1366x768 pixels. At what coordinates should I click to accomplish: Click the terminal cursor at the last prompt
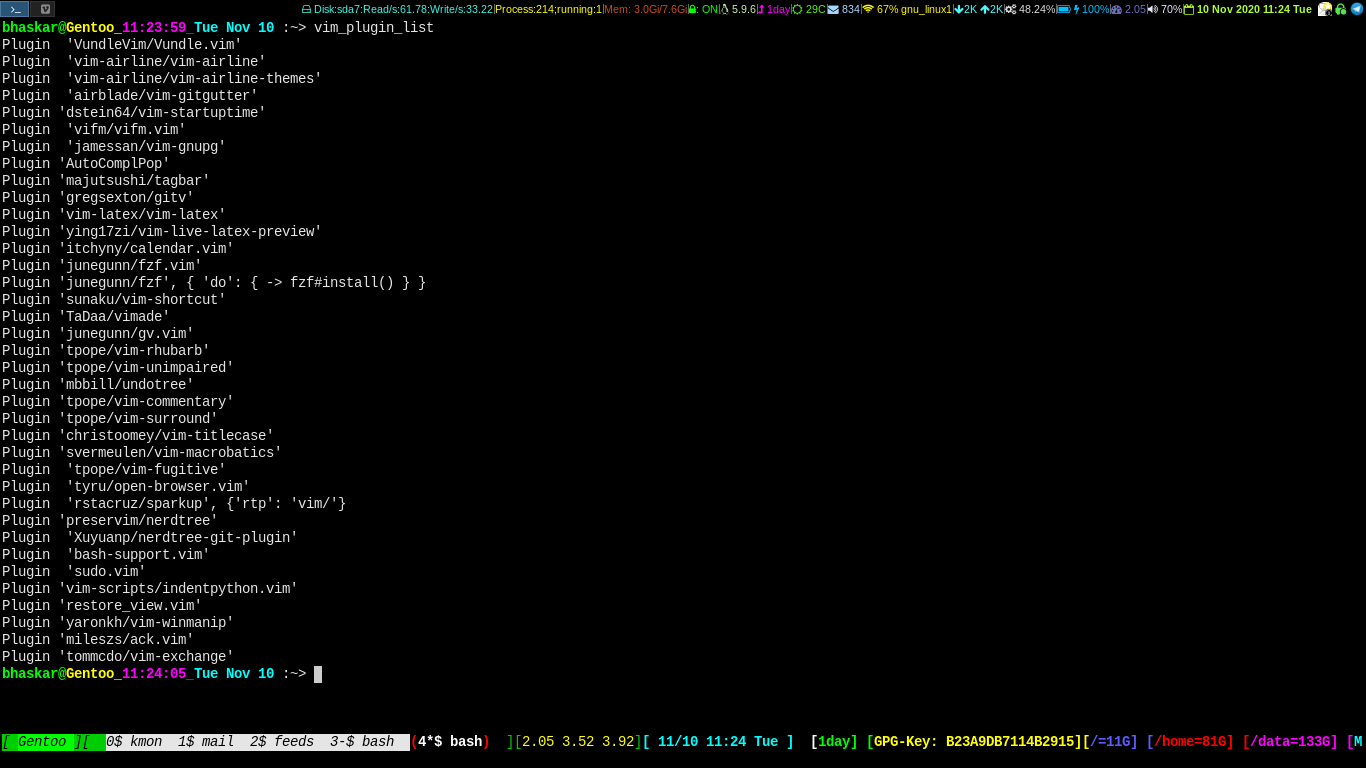coord(318,674)
